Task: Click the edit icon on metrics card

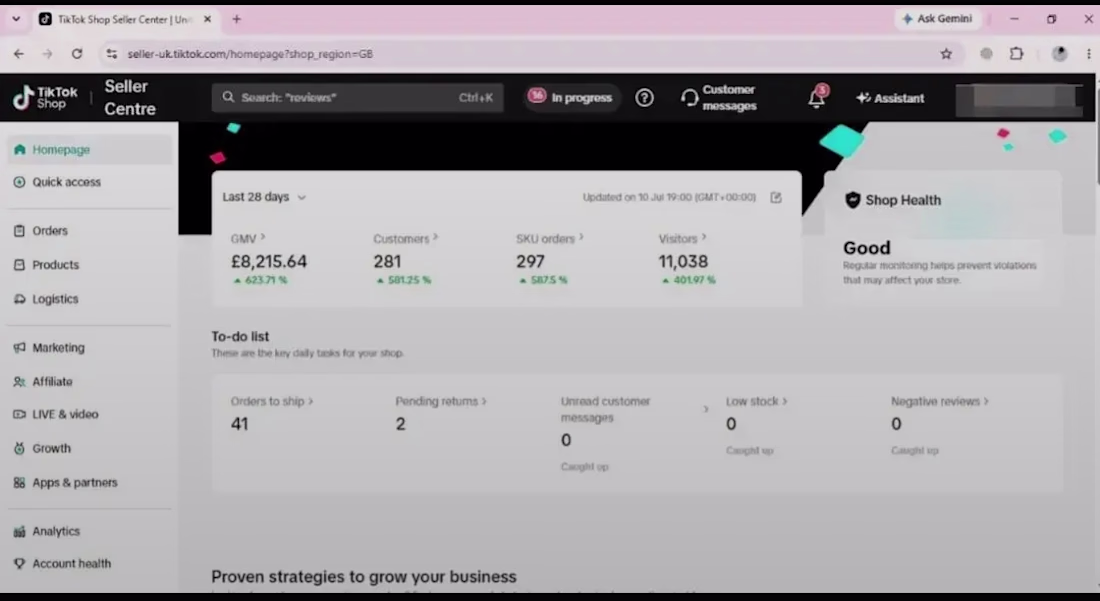Action: 776,197
